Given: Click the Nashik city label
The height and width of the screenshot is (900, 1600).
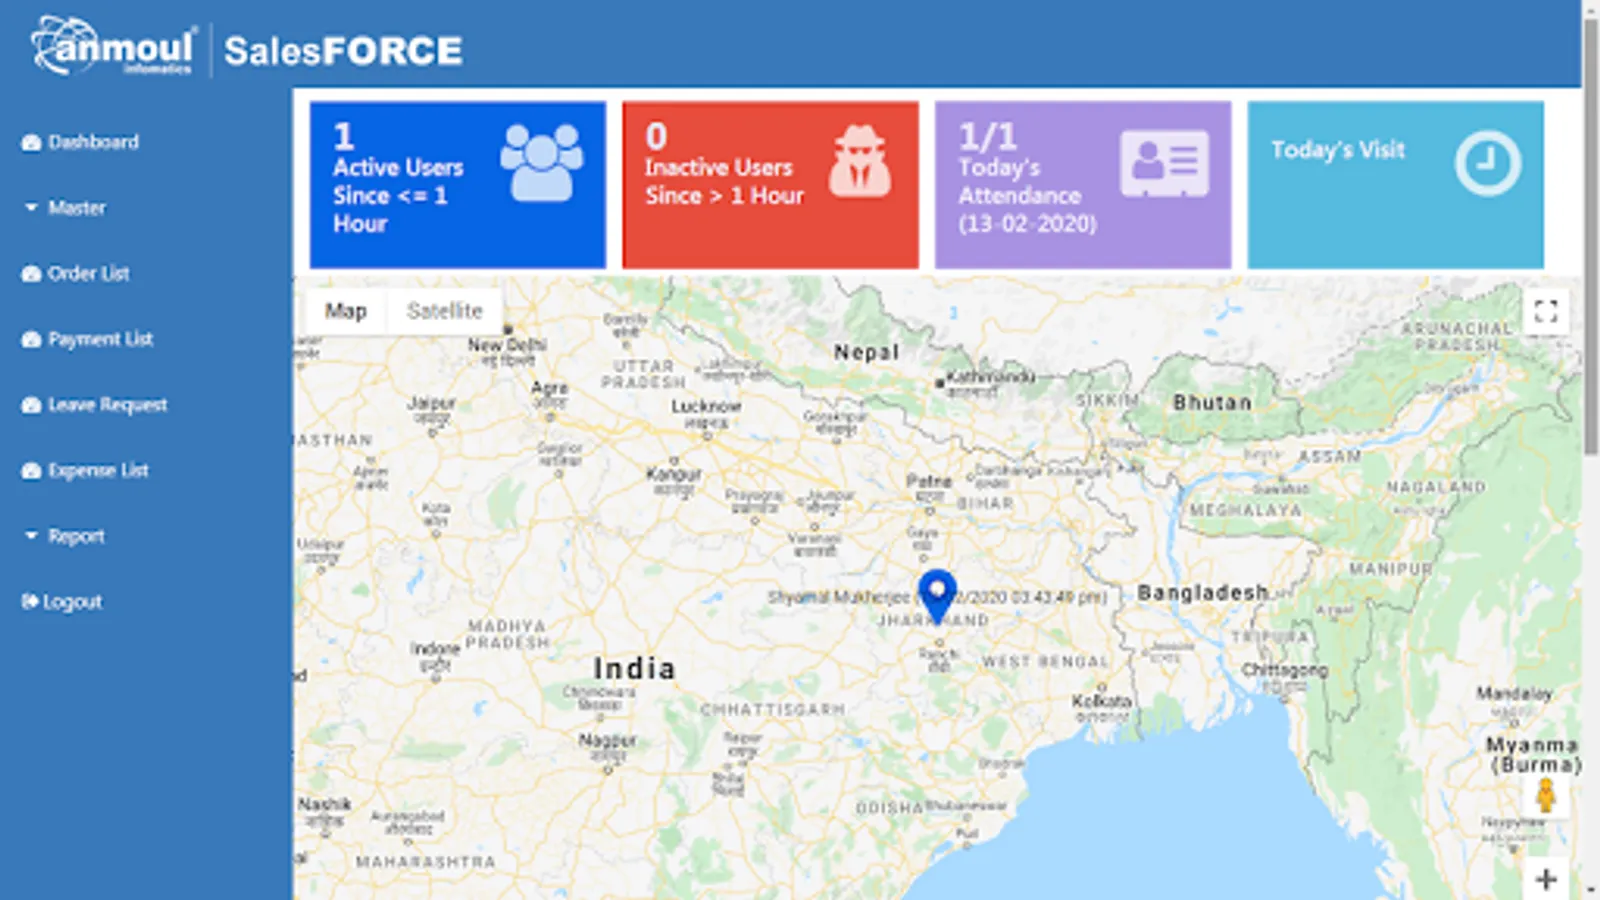Looking at the screenshot, I should click(324, 804).
